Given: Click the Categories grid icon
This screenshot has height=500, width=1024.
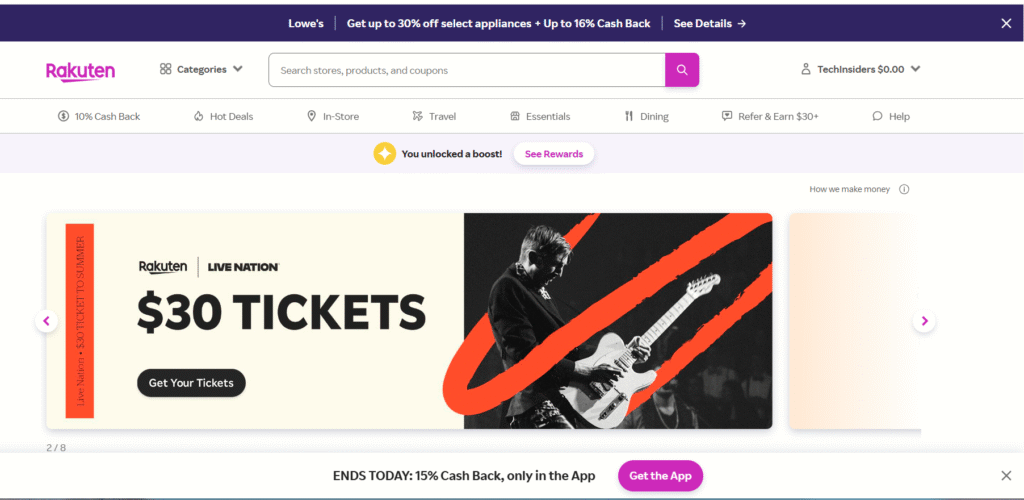Looking at the screenshot, I should point(166,70).
